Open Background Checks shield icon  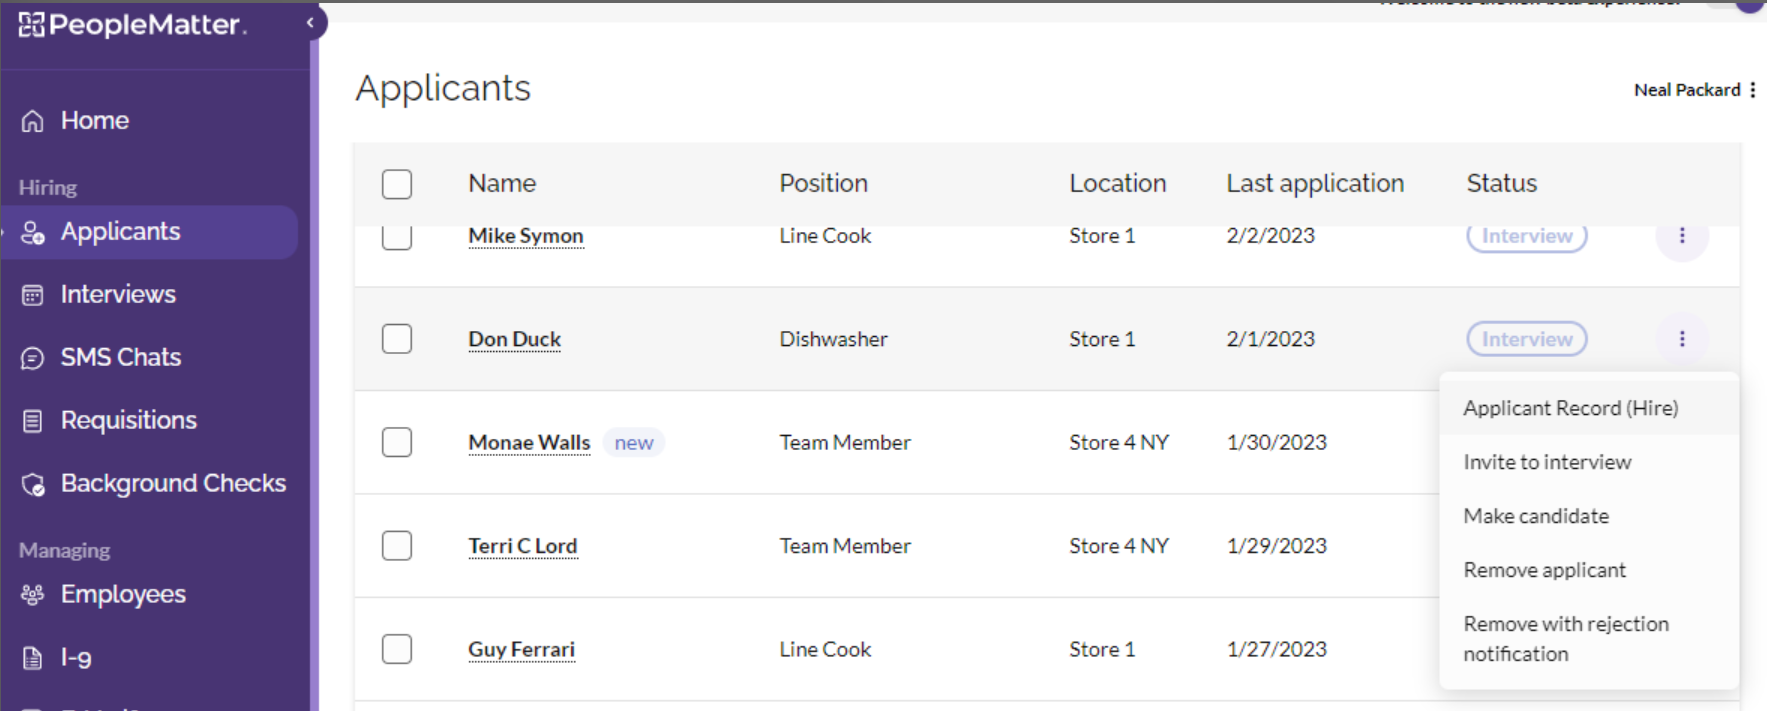(x=33, y=484)
